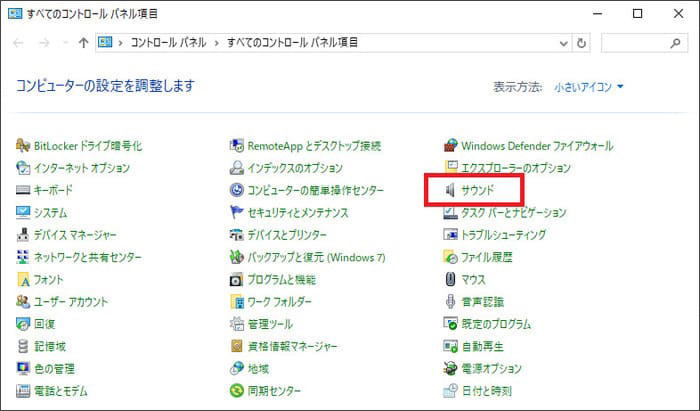Click RemoteApp とデスクトップ接続 icon
The image size is (700, 411).
237,145
